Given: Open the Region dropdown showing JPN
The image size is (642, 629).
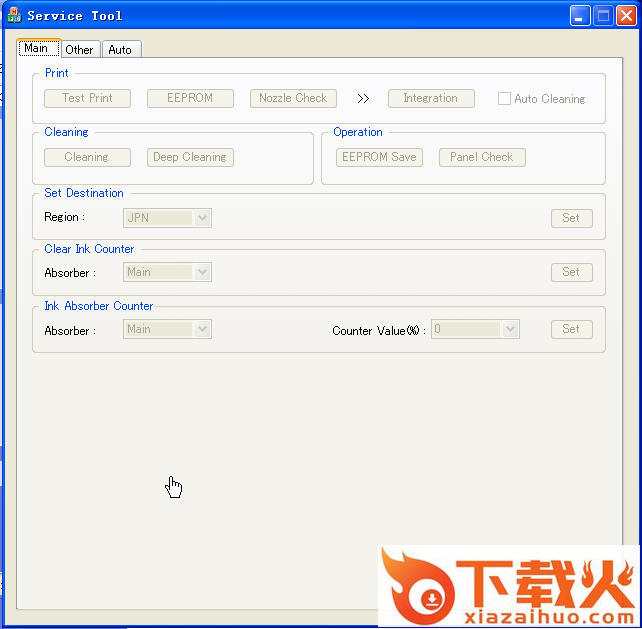Looking at the screenshot, I should point(167,218).
